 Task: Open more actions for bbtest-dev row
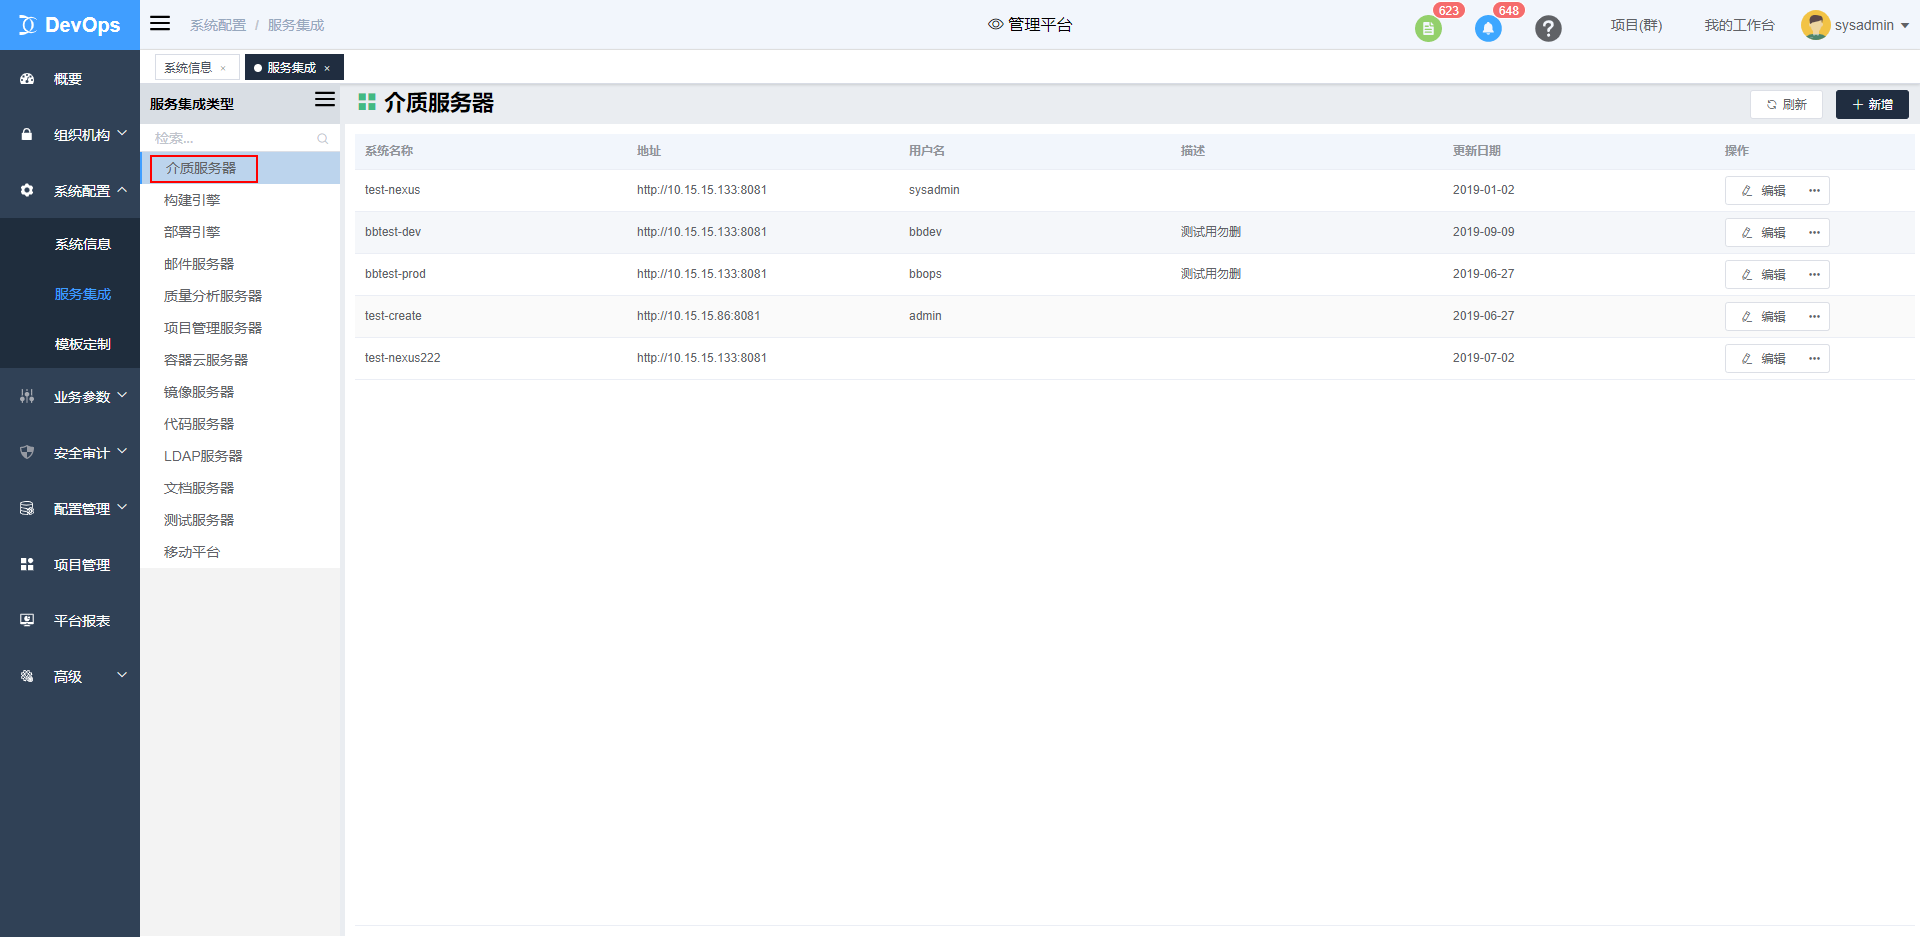point(1814,232)
